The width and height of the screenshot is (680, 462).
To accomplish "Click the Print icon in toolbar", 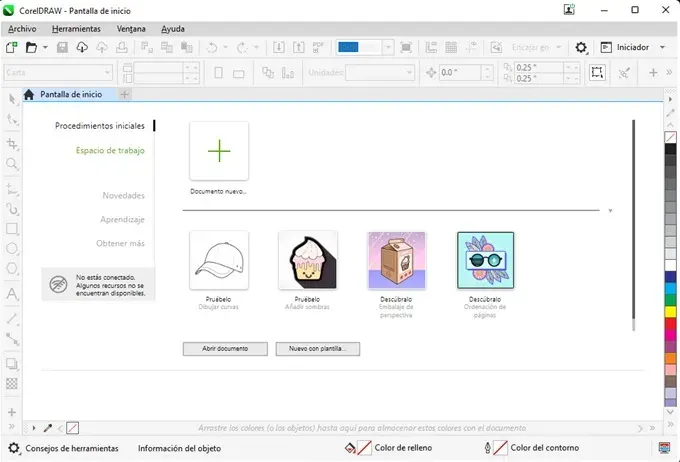I will 122,47.
